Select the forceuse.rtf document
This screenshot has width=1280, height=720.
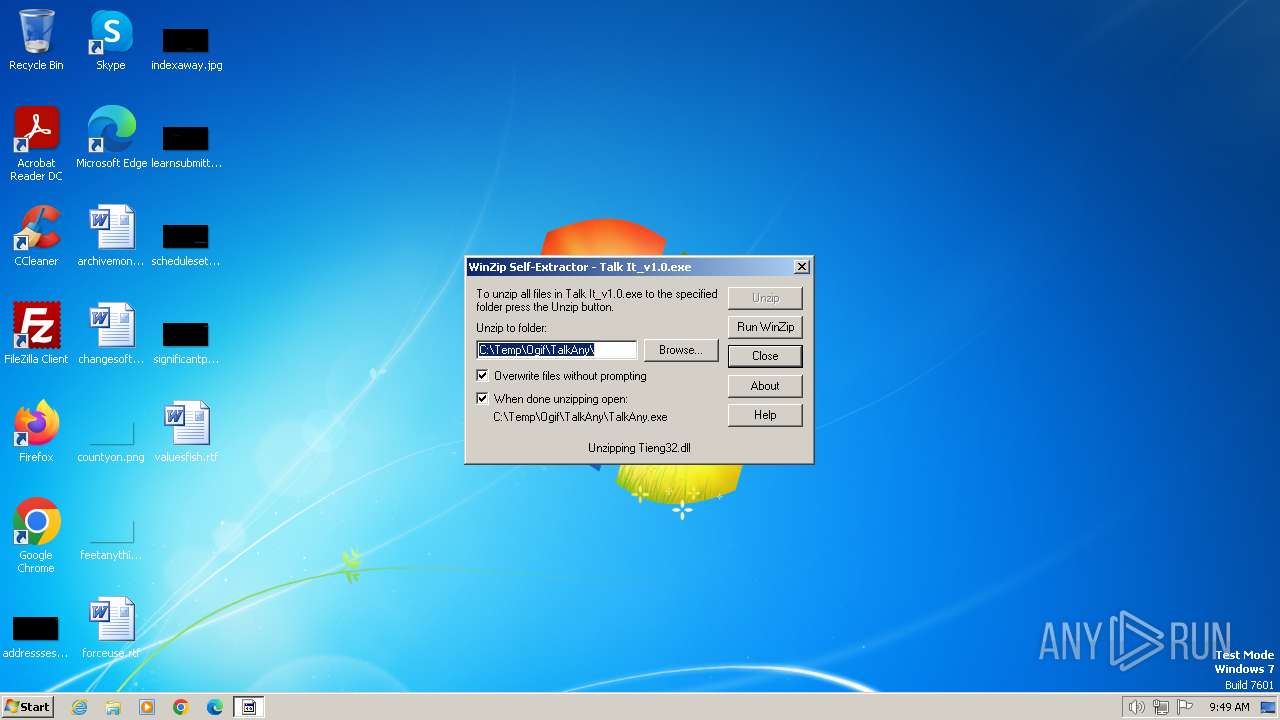coord(111,627)
